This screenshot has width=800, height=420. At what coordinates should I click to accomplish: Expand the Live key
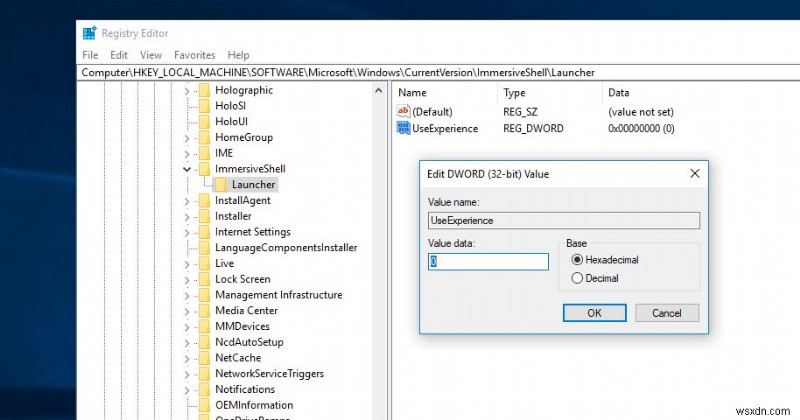[x=187, y=264]
